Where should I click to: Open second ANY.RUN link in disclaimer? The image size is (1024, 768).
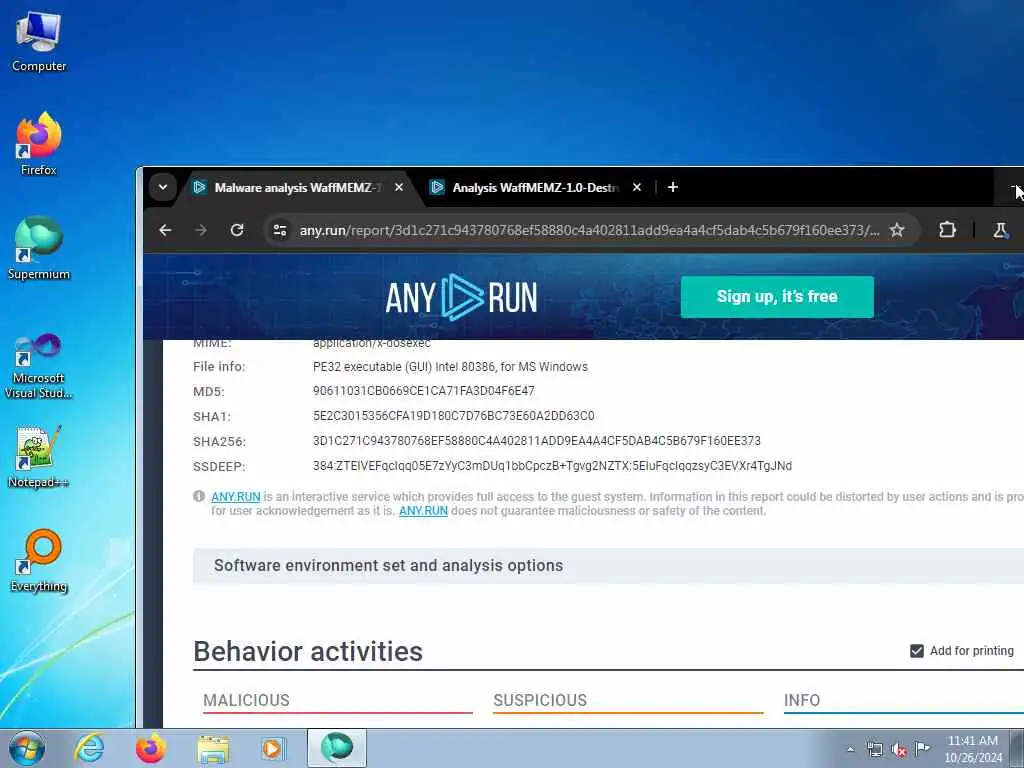click(423, 511)
